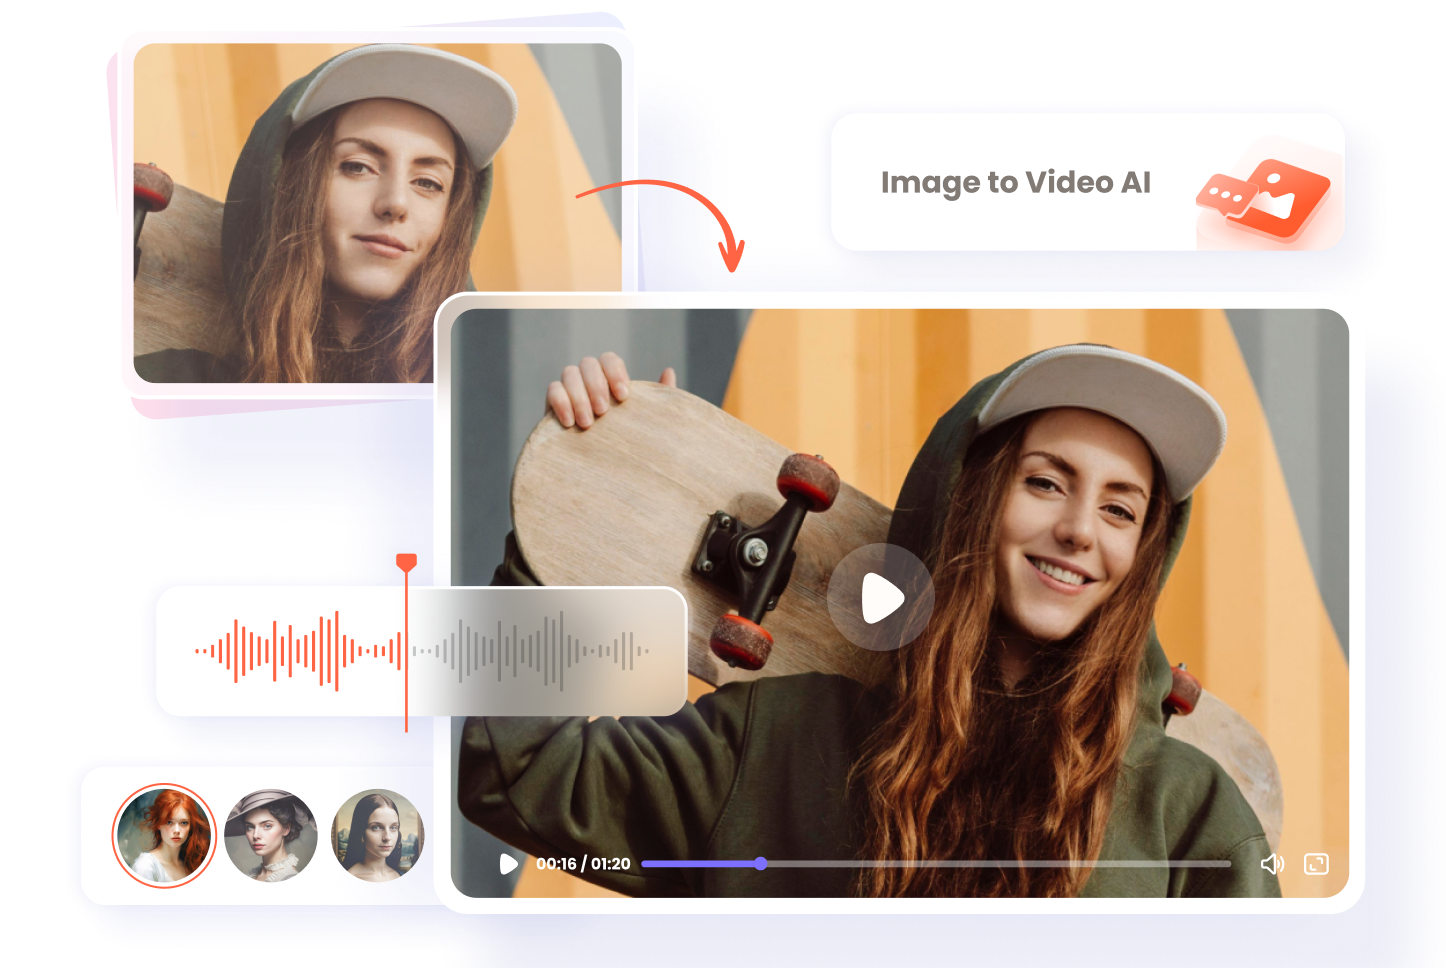Select the small play icon in the control bar

click(x=508, y=864)
